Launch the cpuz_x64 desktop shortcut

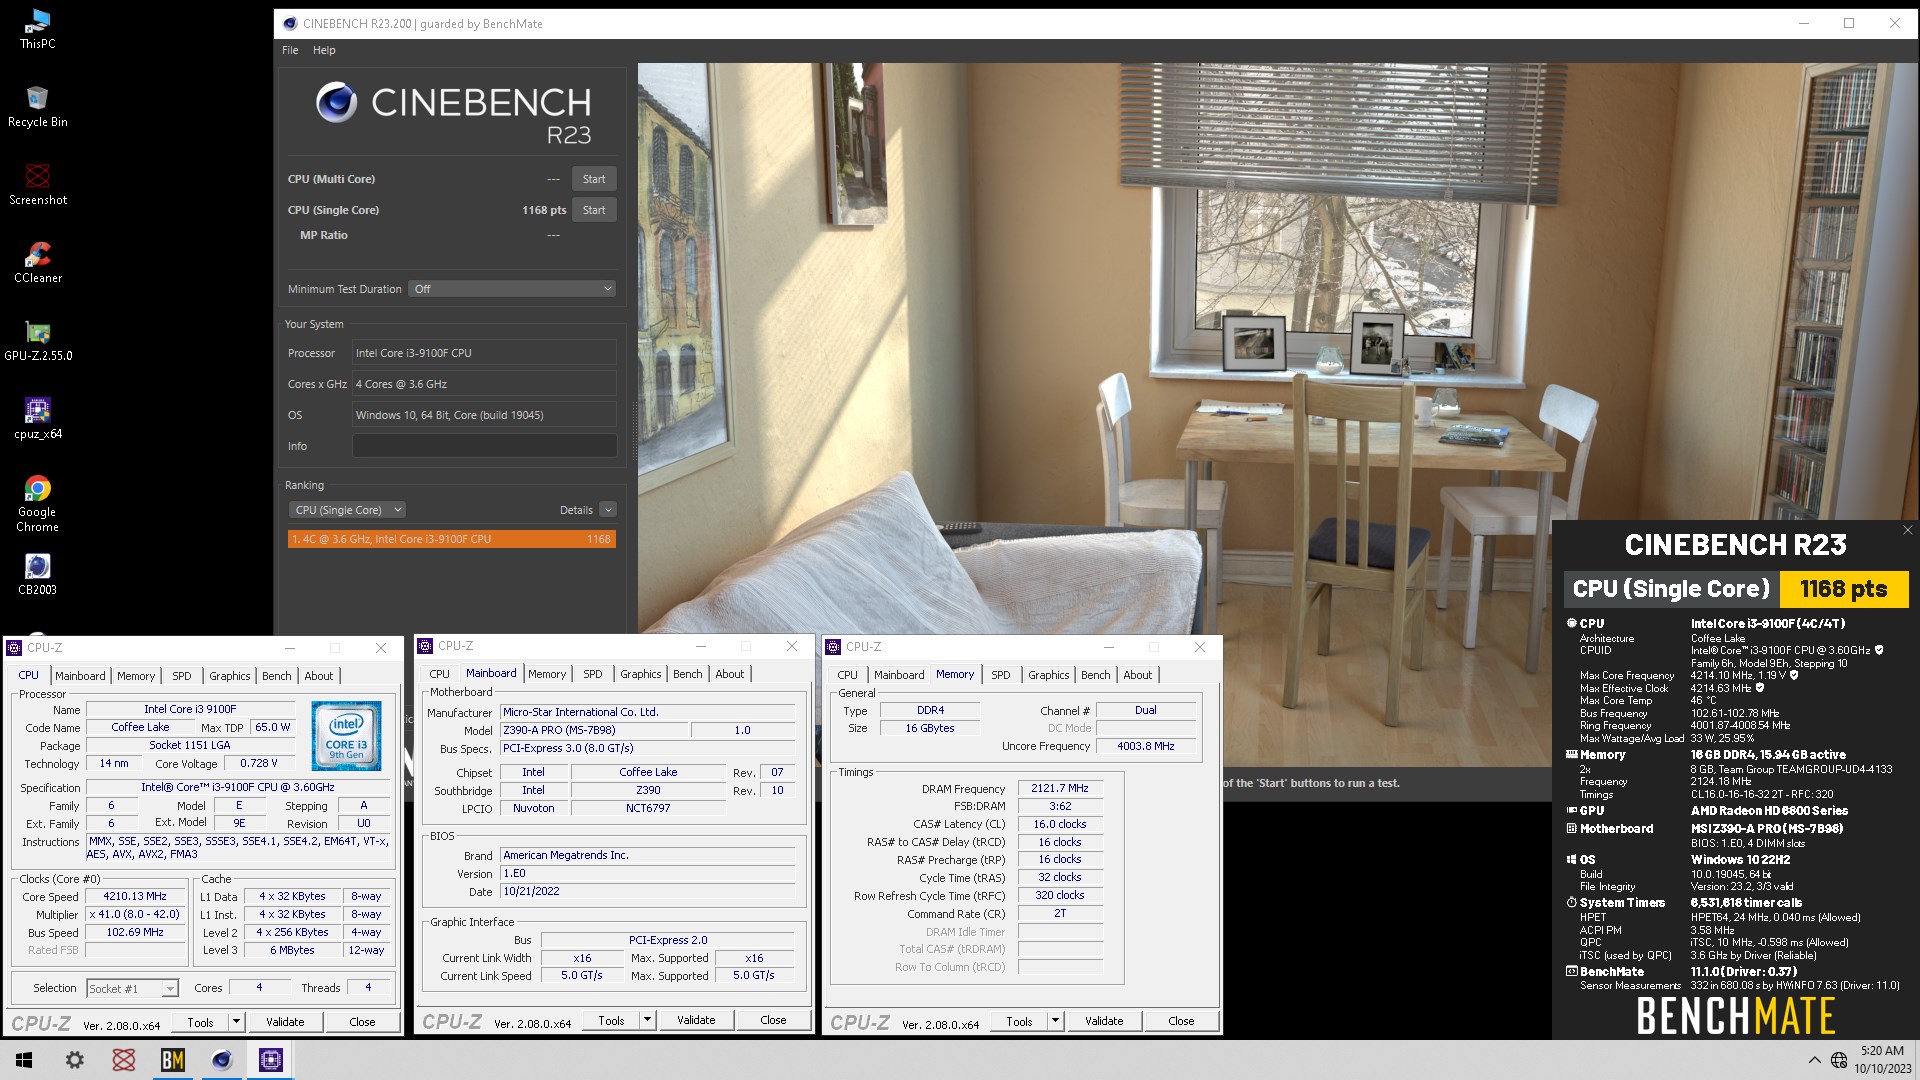38,418
